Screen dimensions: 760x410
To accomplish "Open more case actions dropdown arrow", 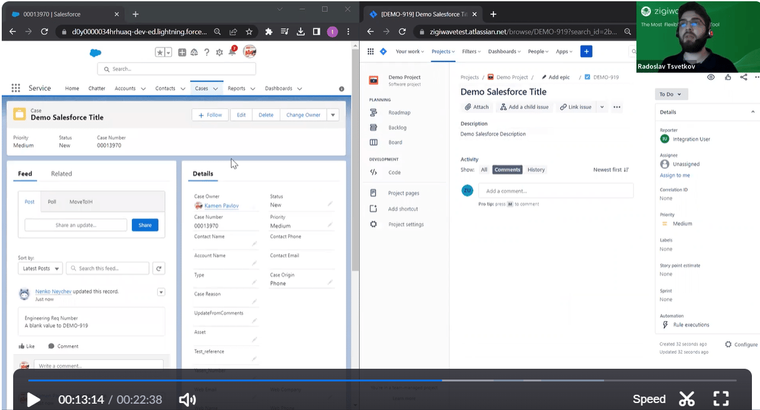I will pos(333,115).
